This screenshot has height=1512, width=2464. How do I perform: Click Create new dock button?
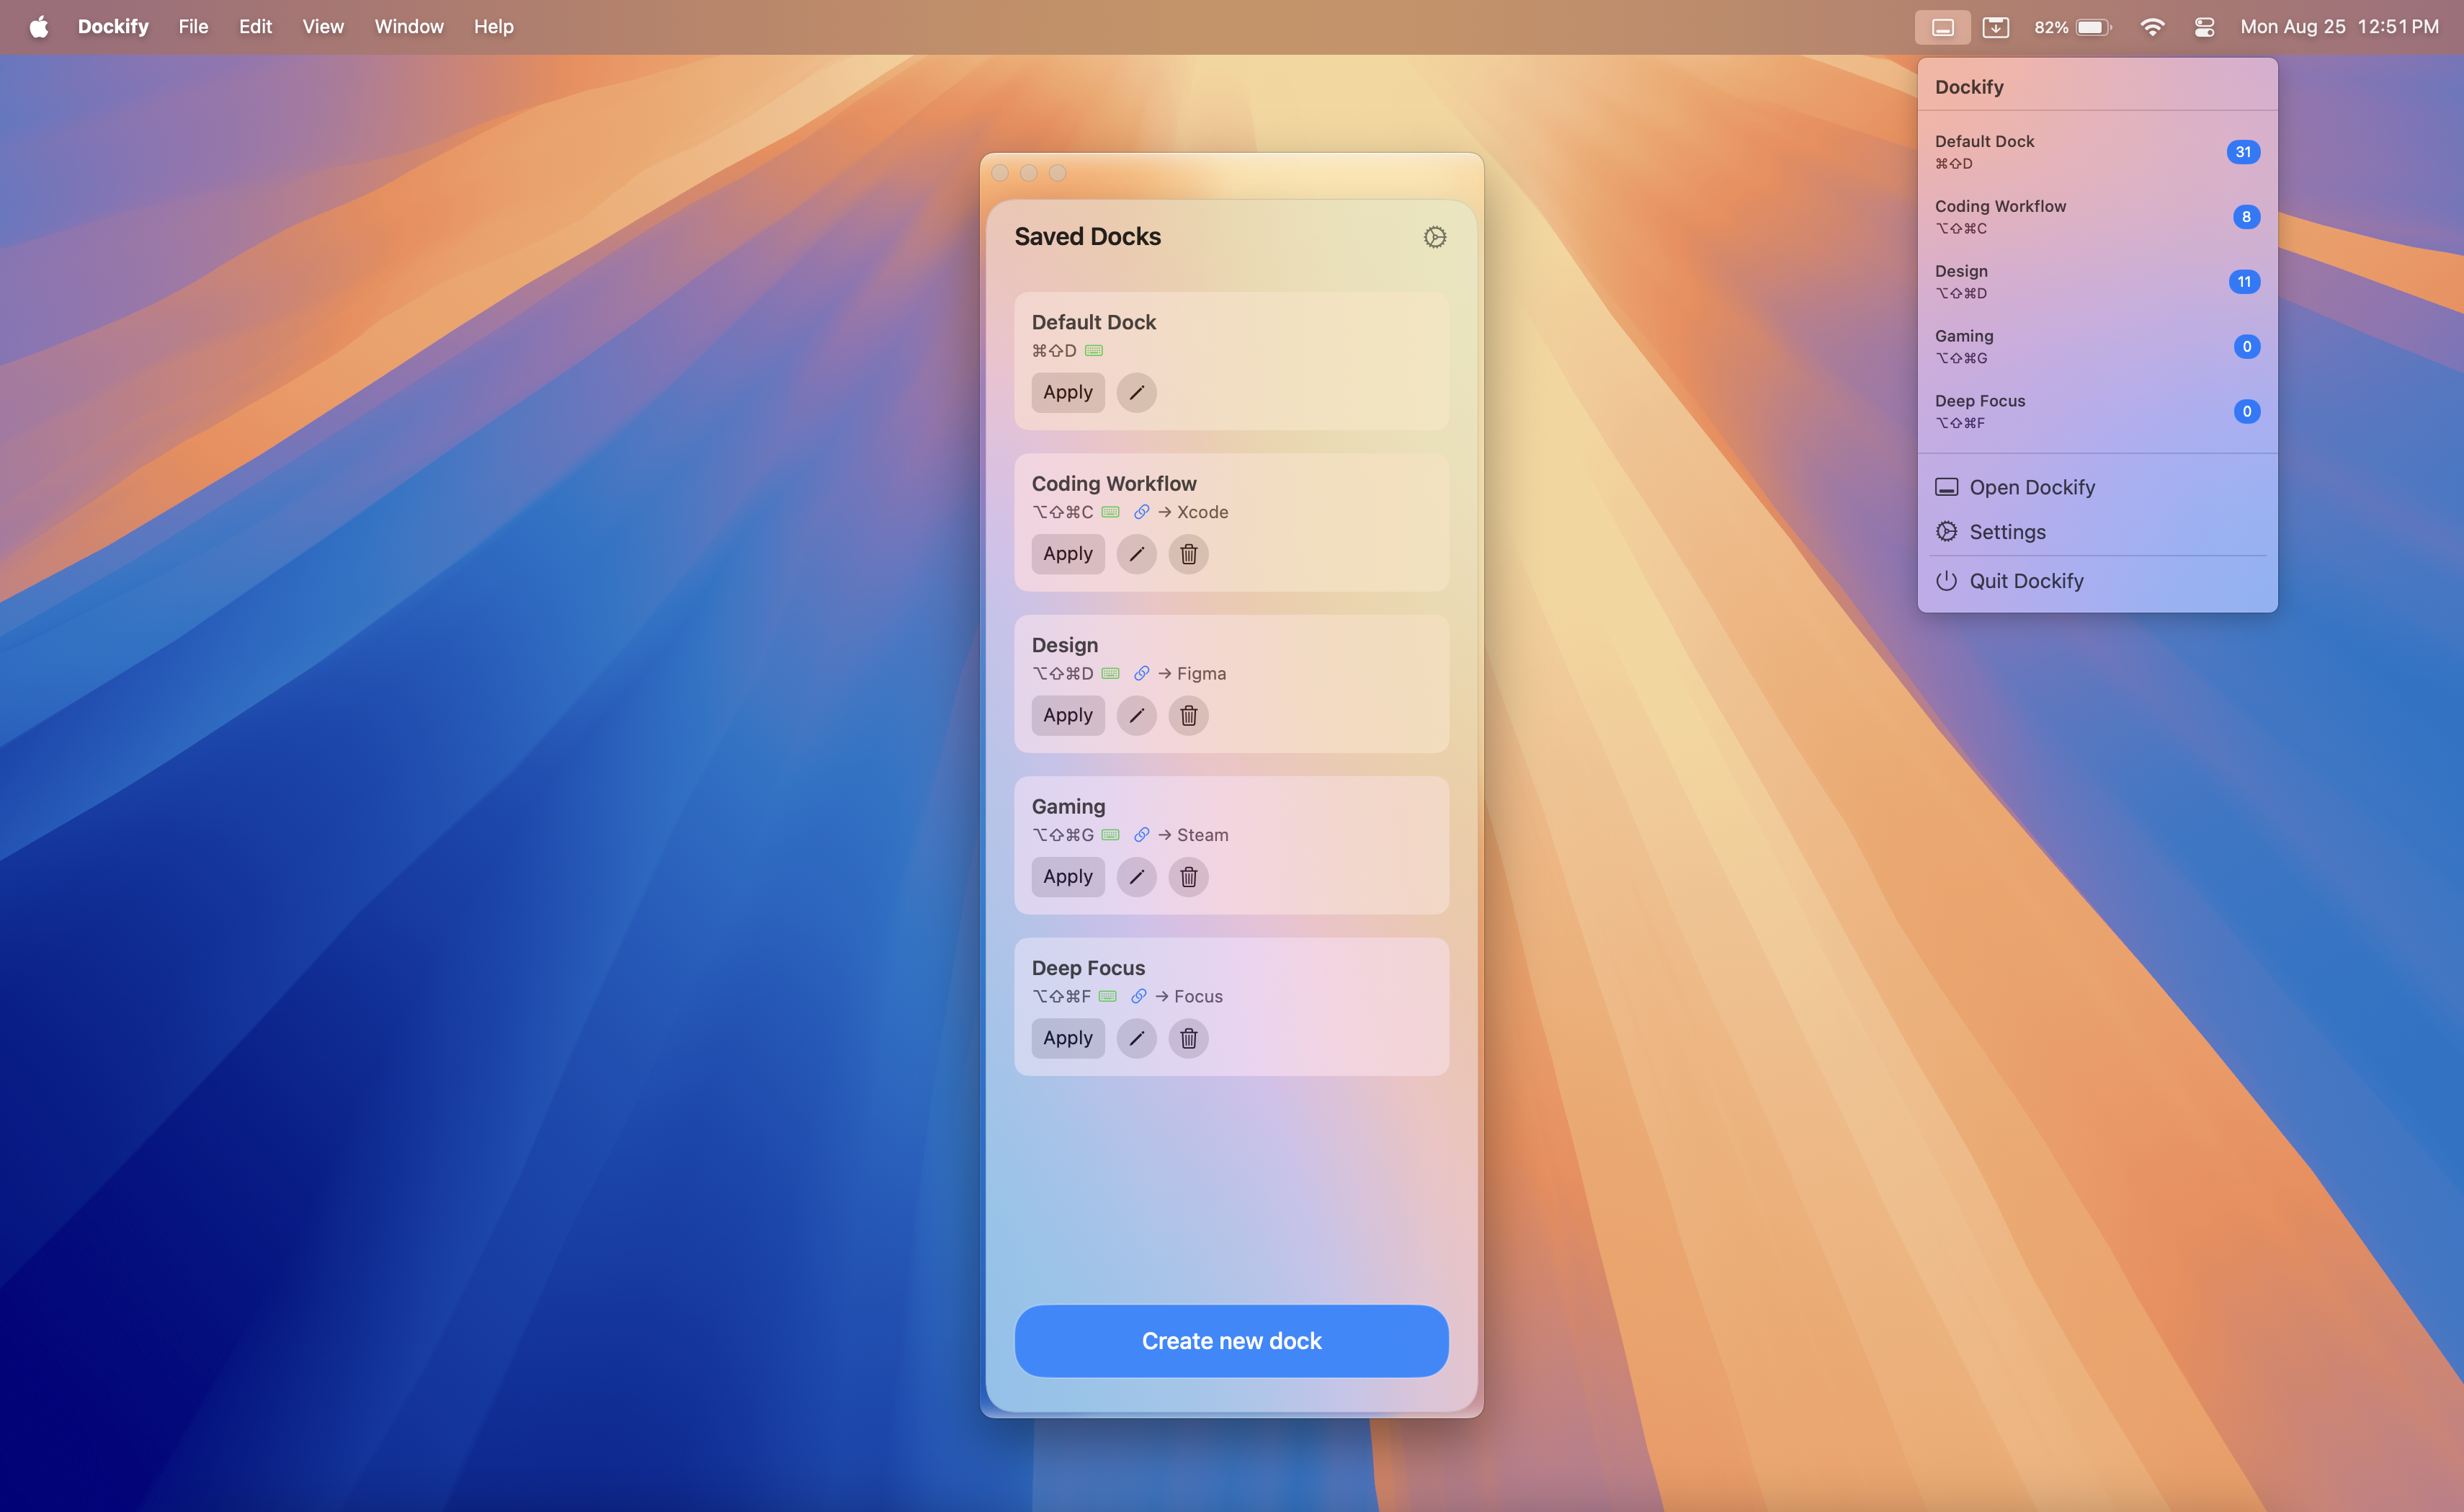point(1231,1341)
